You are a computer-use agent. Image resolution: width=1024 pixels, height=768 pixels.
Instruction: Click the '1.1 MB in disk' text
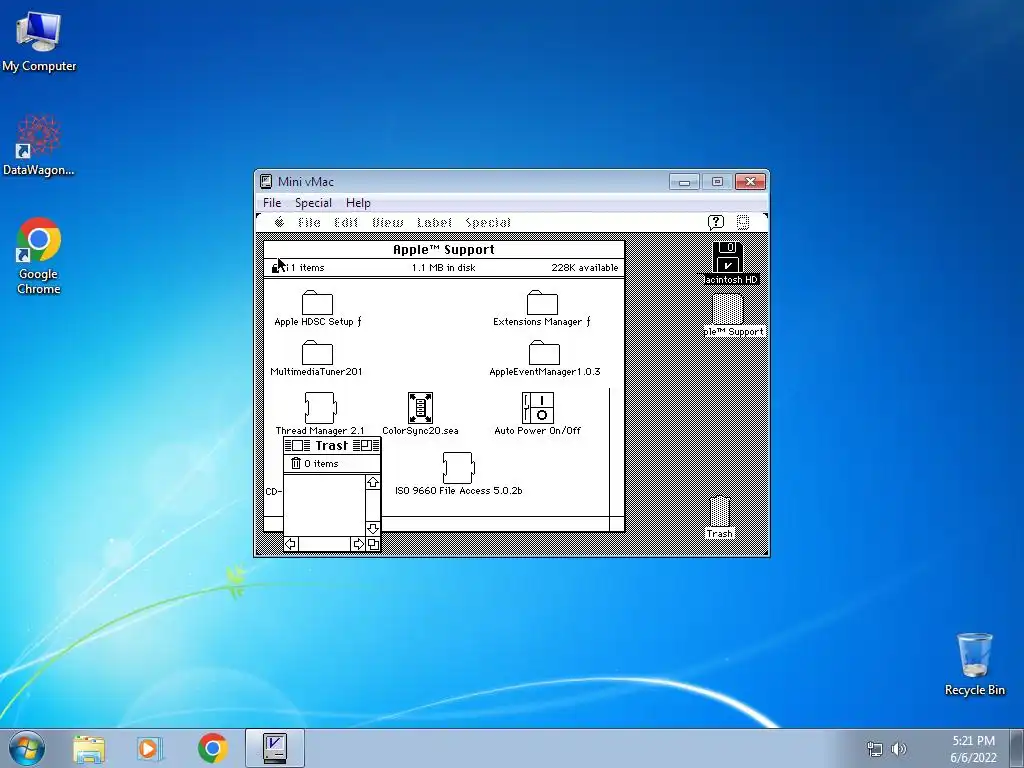(443, 268)
